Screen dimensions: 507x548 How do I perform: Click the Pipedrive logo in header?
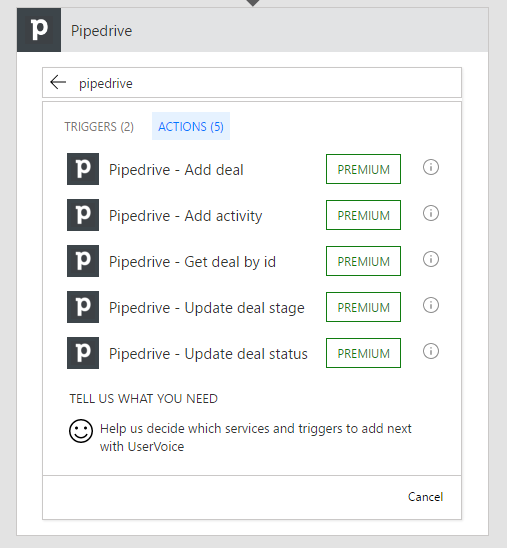pyautogui.click(x=39, y=30)
